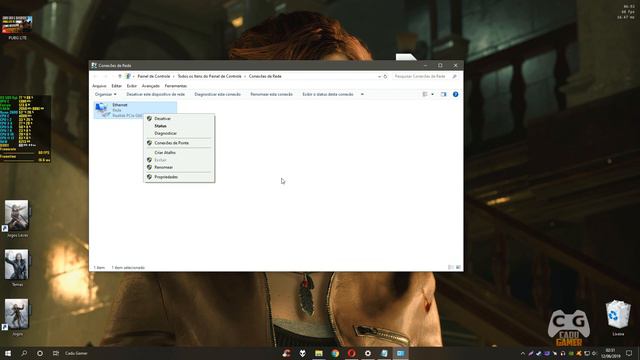640x360 pixels.
Task: Open the Exibir menu
Action: (x=132, y=86)
